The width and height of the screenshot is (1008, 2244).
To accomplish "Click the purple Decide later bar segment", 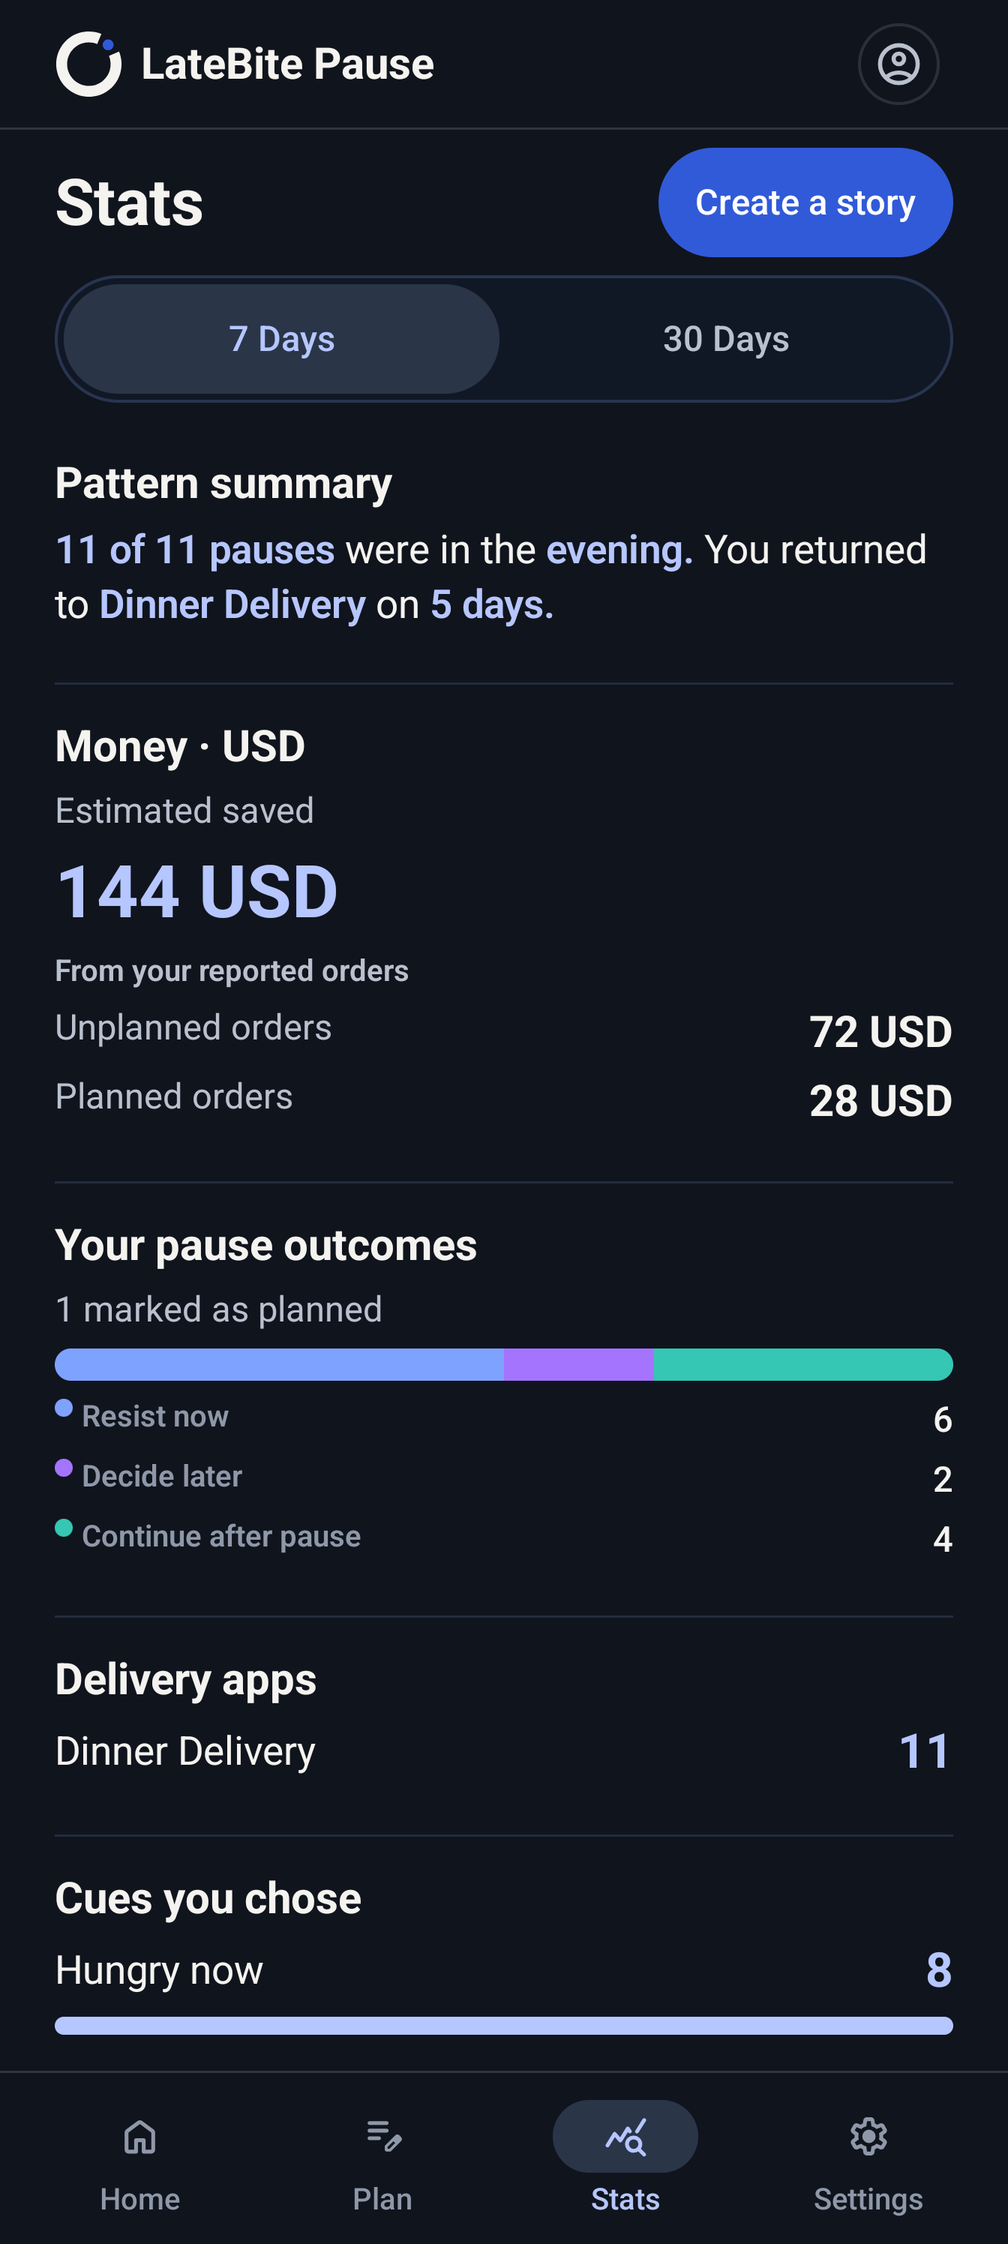I will click(x=578, y=1365).
